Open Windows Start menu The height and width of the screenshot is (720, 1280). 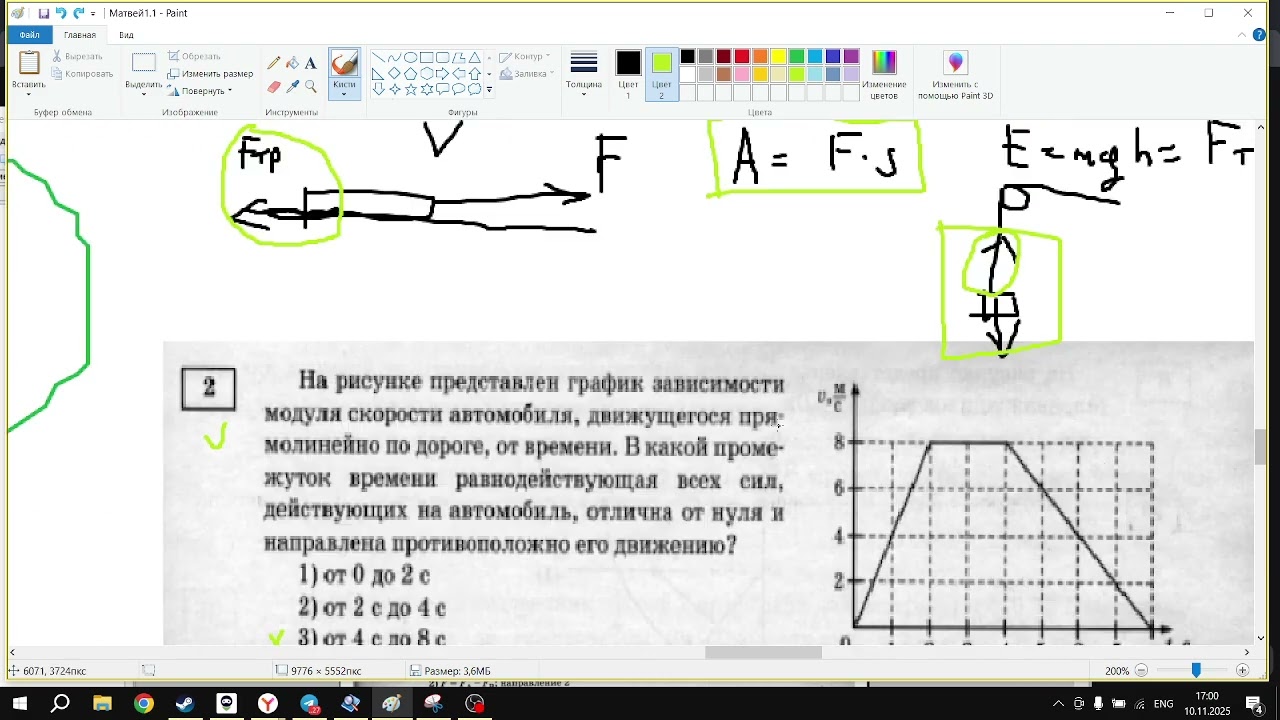[19, 704]
